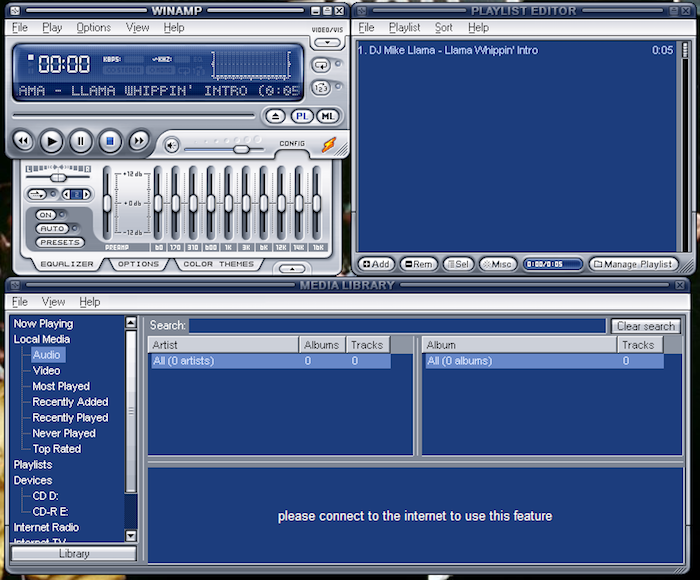Viewport: 700px width, 580px height.
Task: Open Winamp's File menu
Action: (x=20, y=28)
